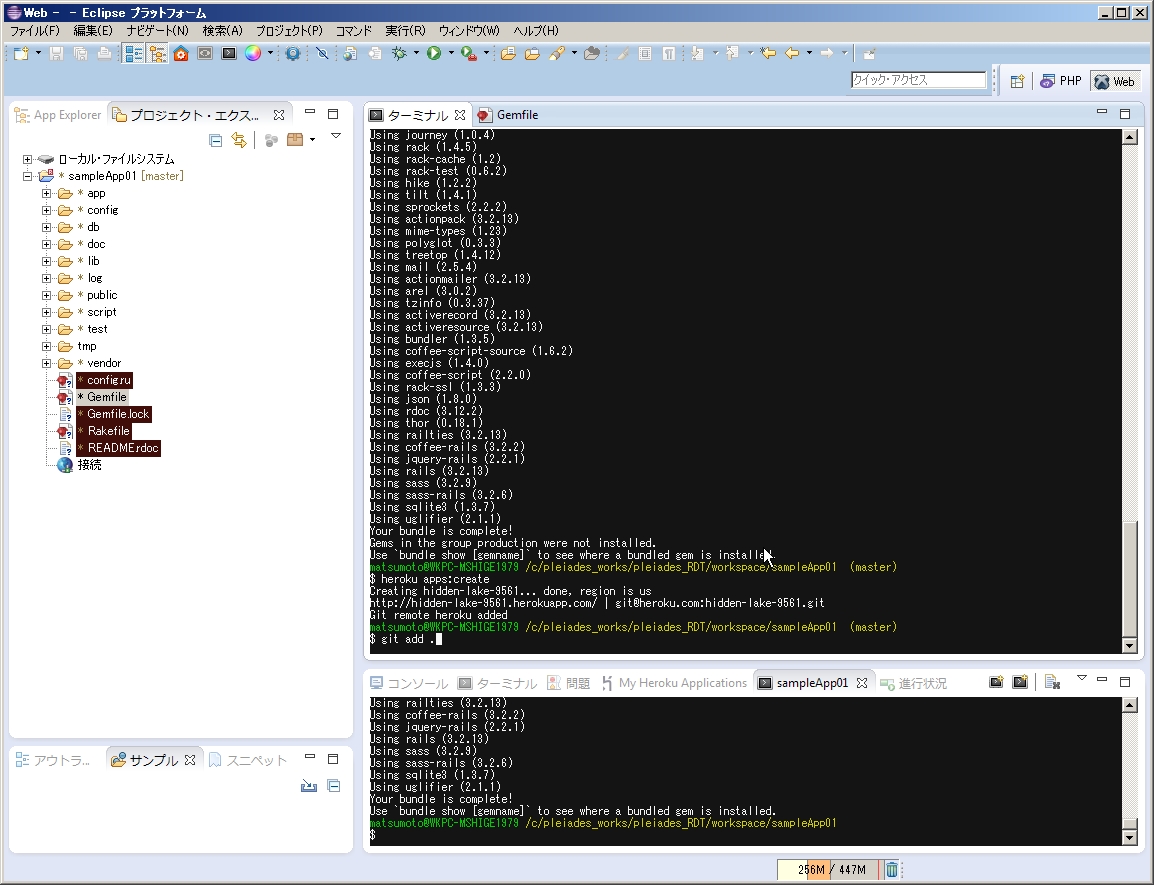Screen dimensions: 1154x885
Task: Expand the db folder
Action: coord(46,228)
